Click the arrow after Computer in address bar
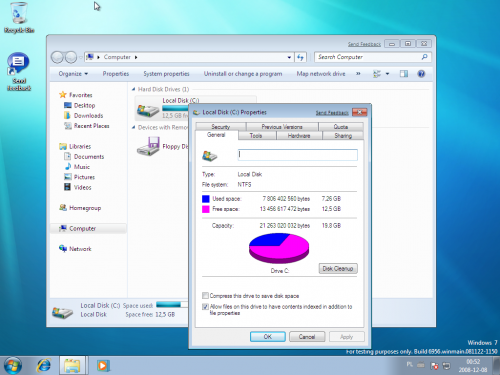 [136, 57]
